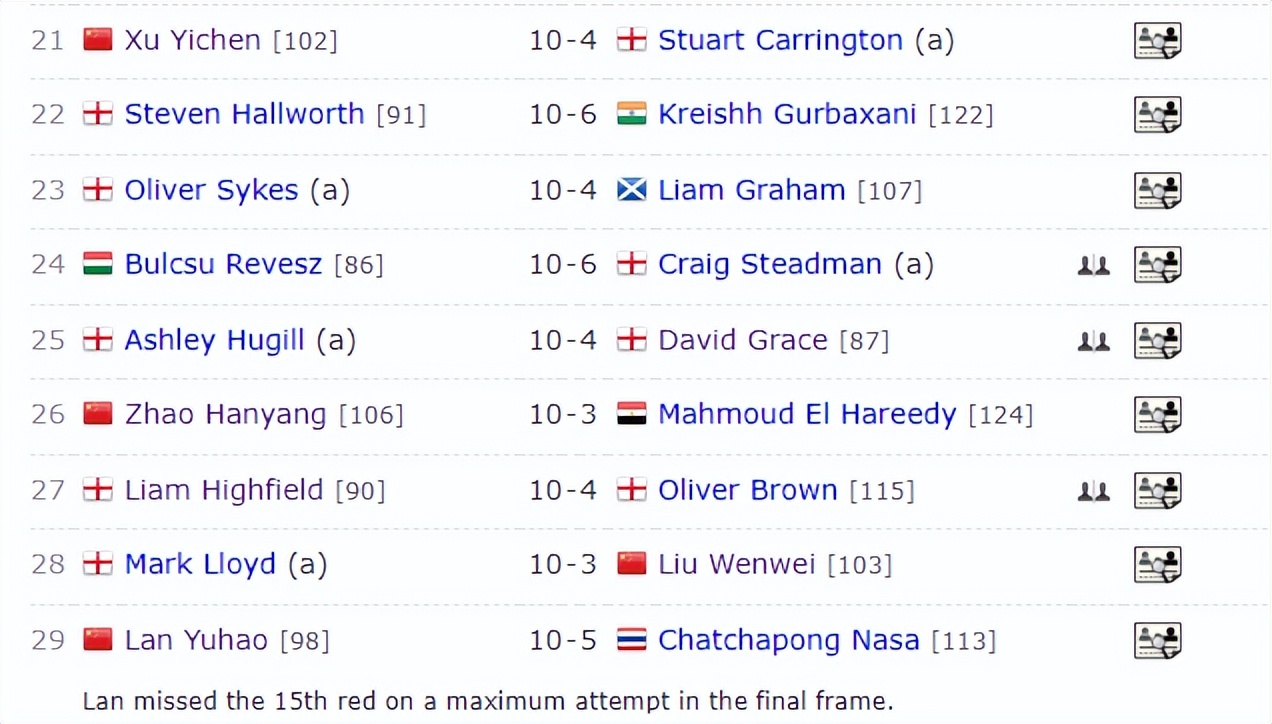1272x724 pixels.
Task: Open Liu Wenwei player profile
Action: pyautogui.click(x=736, y=564)
